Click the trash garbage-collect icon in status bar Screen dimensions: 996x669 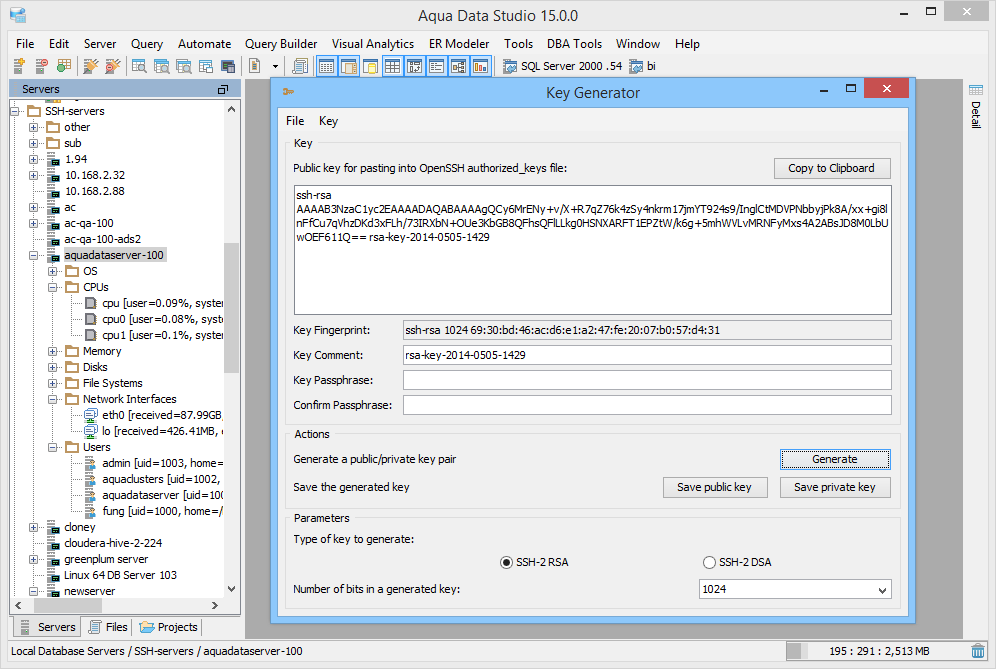[978, 651]
